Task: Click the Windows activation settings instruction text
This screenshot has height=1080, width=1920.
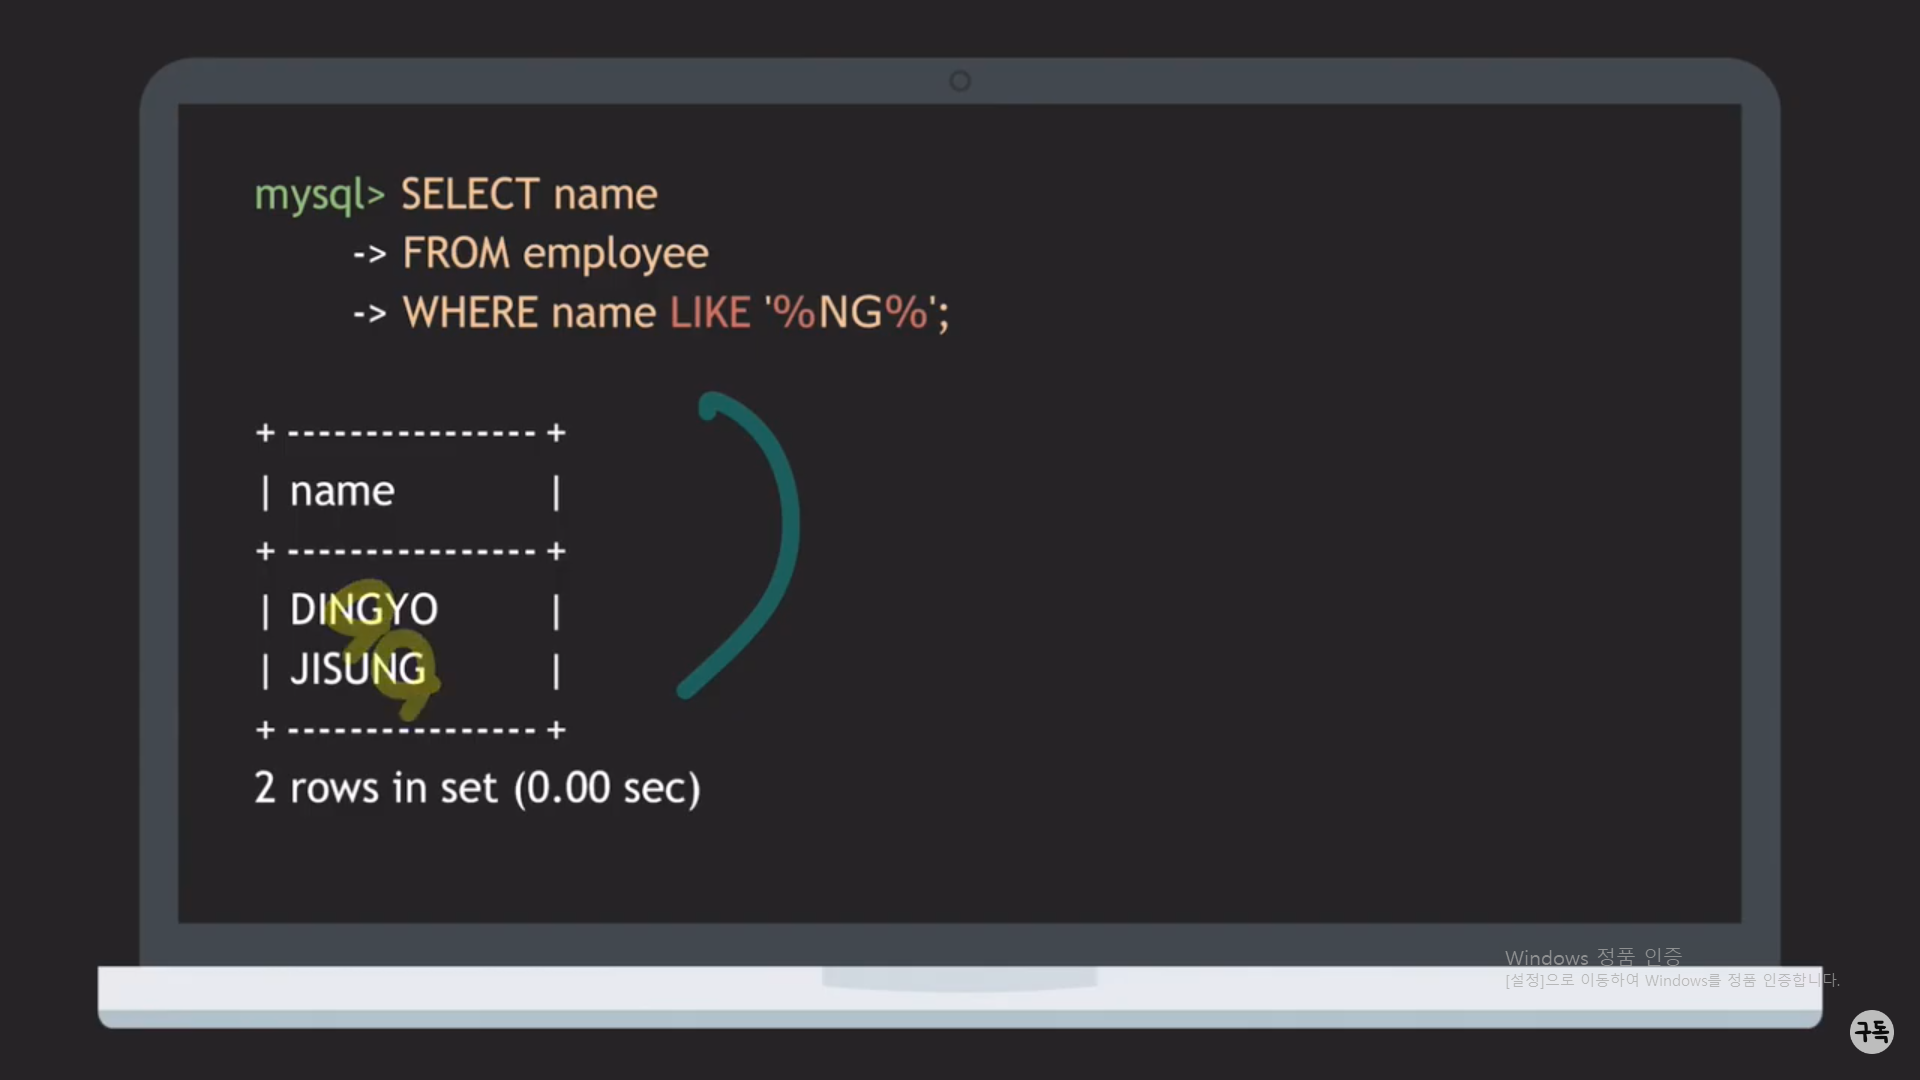Action: [x=1671, y=980]
